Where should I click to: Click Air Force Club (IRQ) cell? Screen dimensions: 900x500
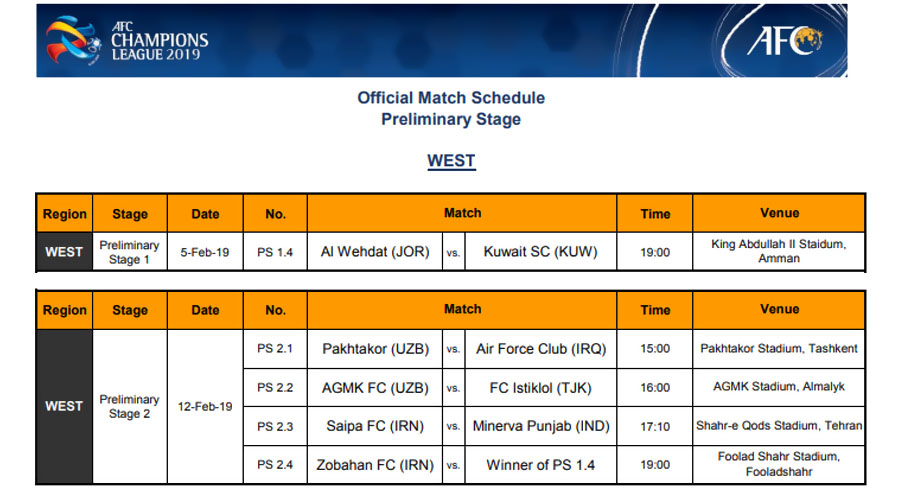[x=541, y=349]
